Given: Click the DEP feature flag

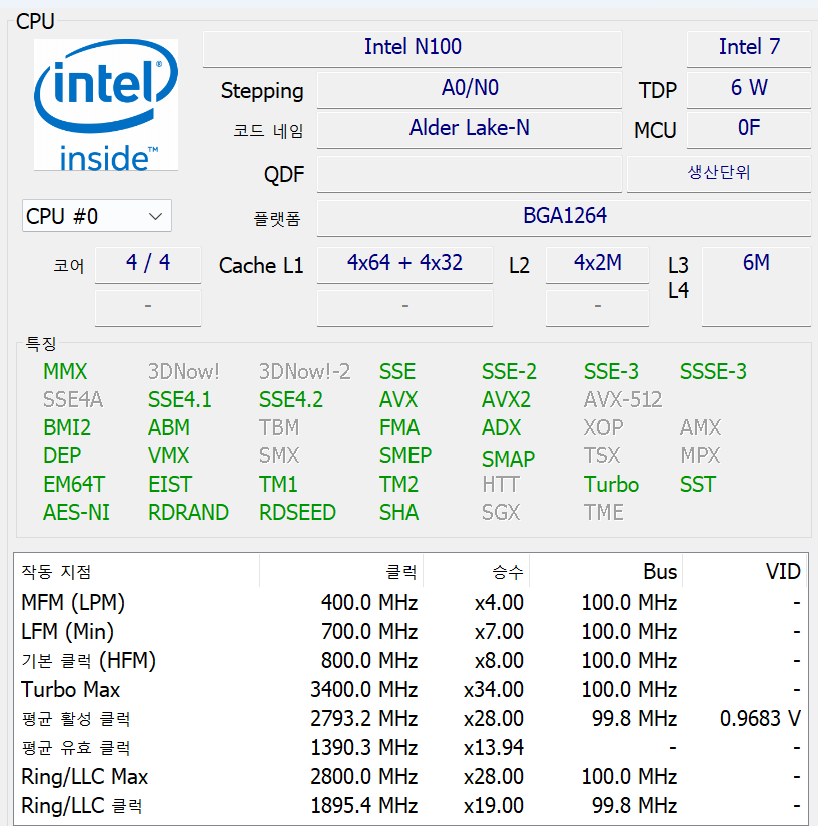Looking at the screenshot, I should point(62,456).
